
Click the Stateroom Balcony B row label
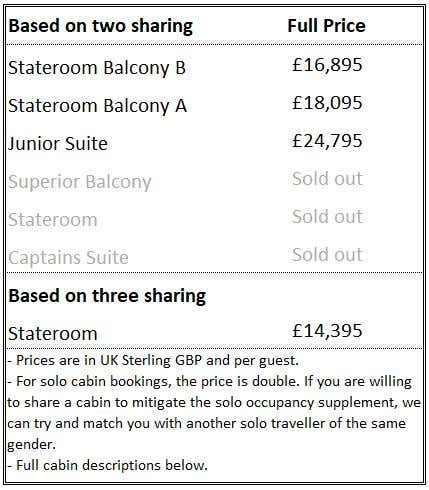(x=97, y=68)
